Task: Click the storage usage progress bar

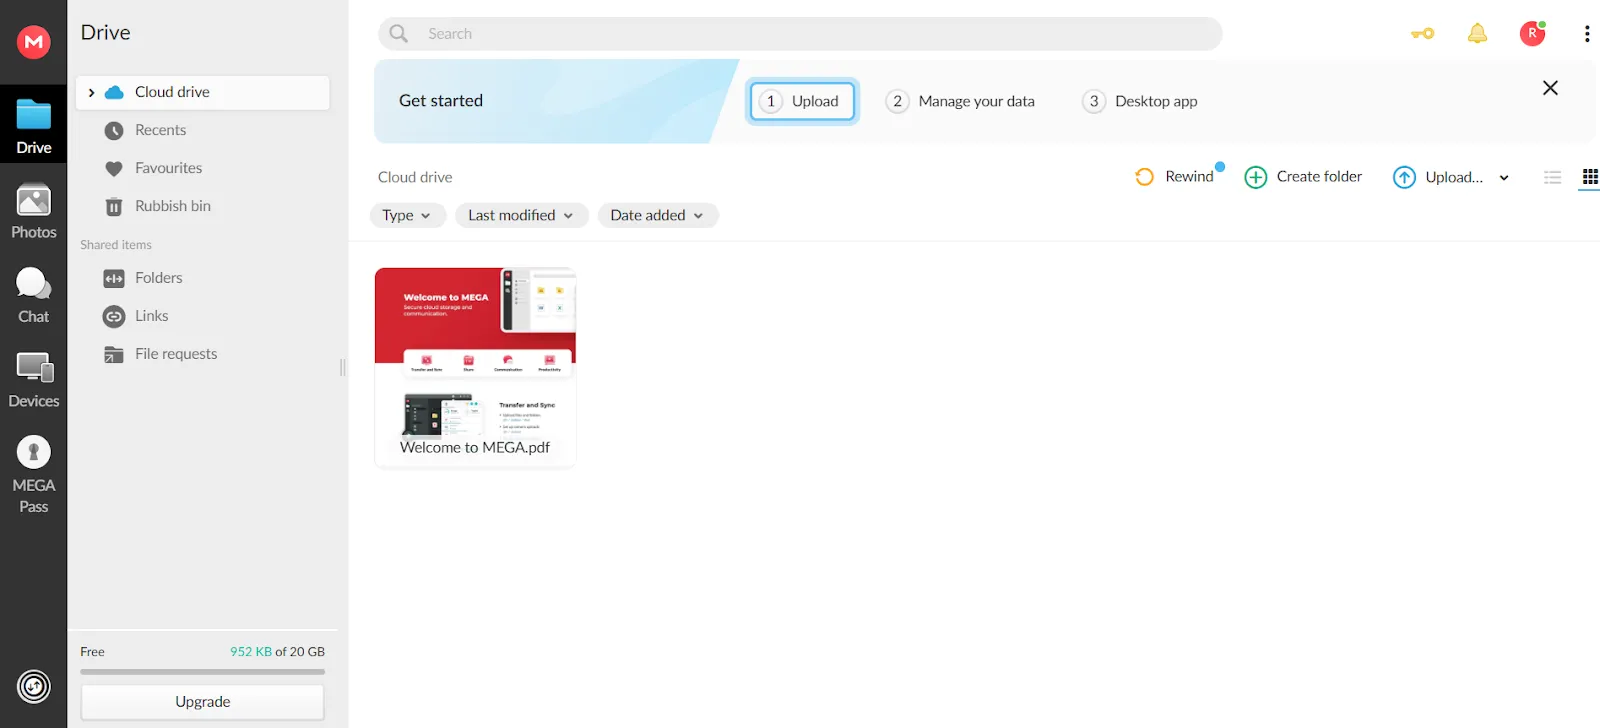Action: [x=202, y=672]
